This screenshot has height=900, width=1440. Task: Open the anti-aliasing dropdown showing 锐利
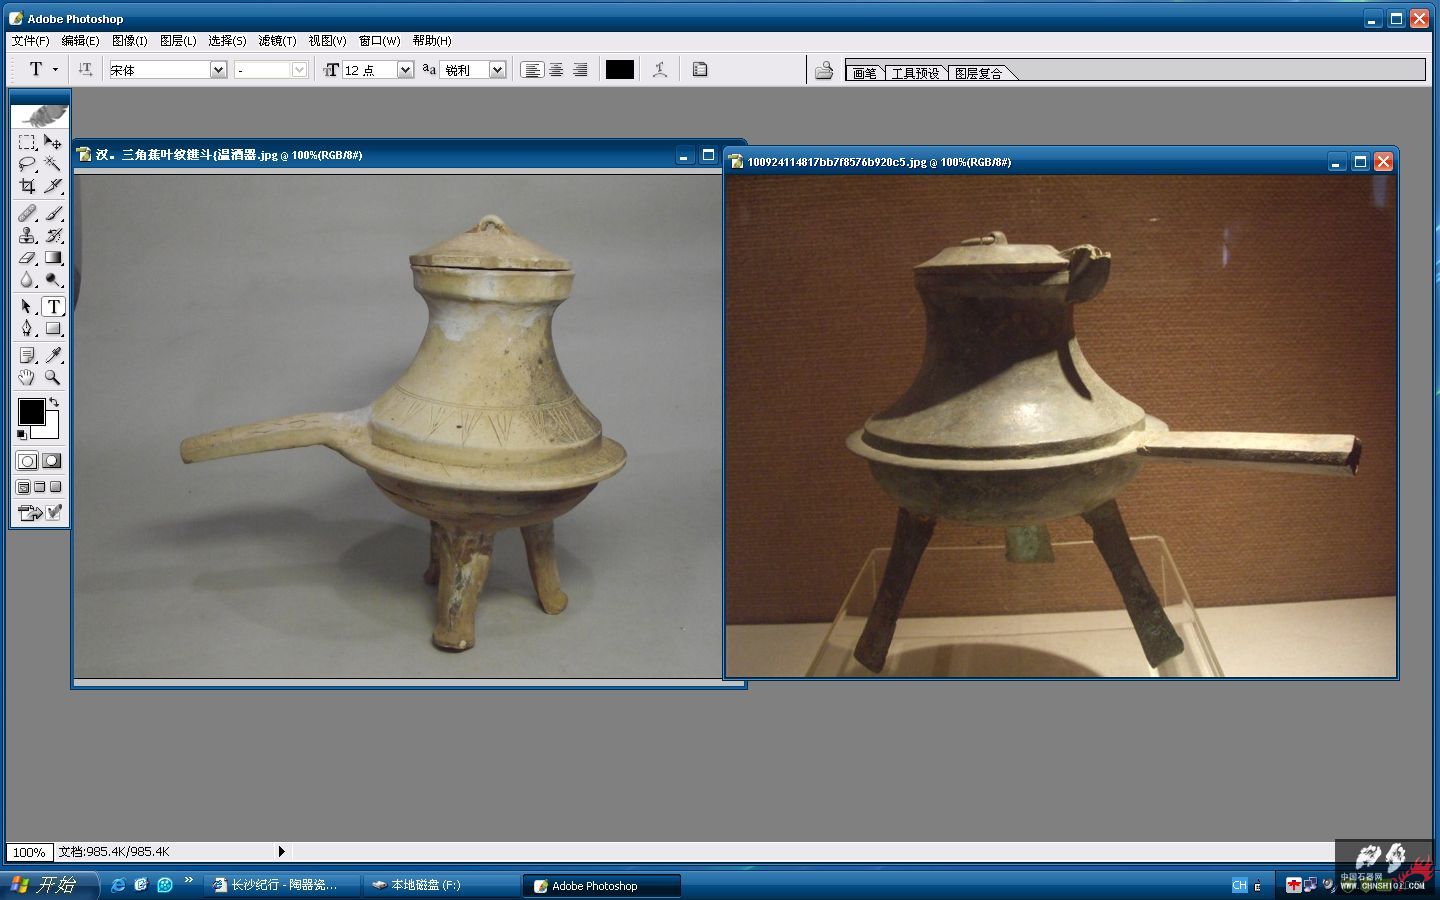(497, 69)
